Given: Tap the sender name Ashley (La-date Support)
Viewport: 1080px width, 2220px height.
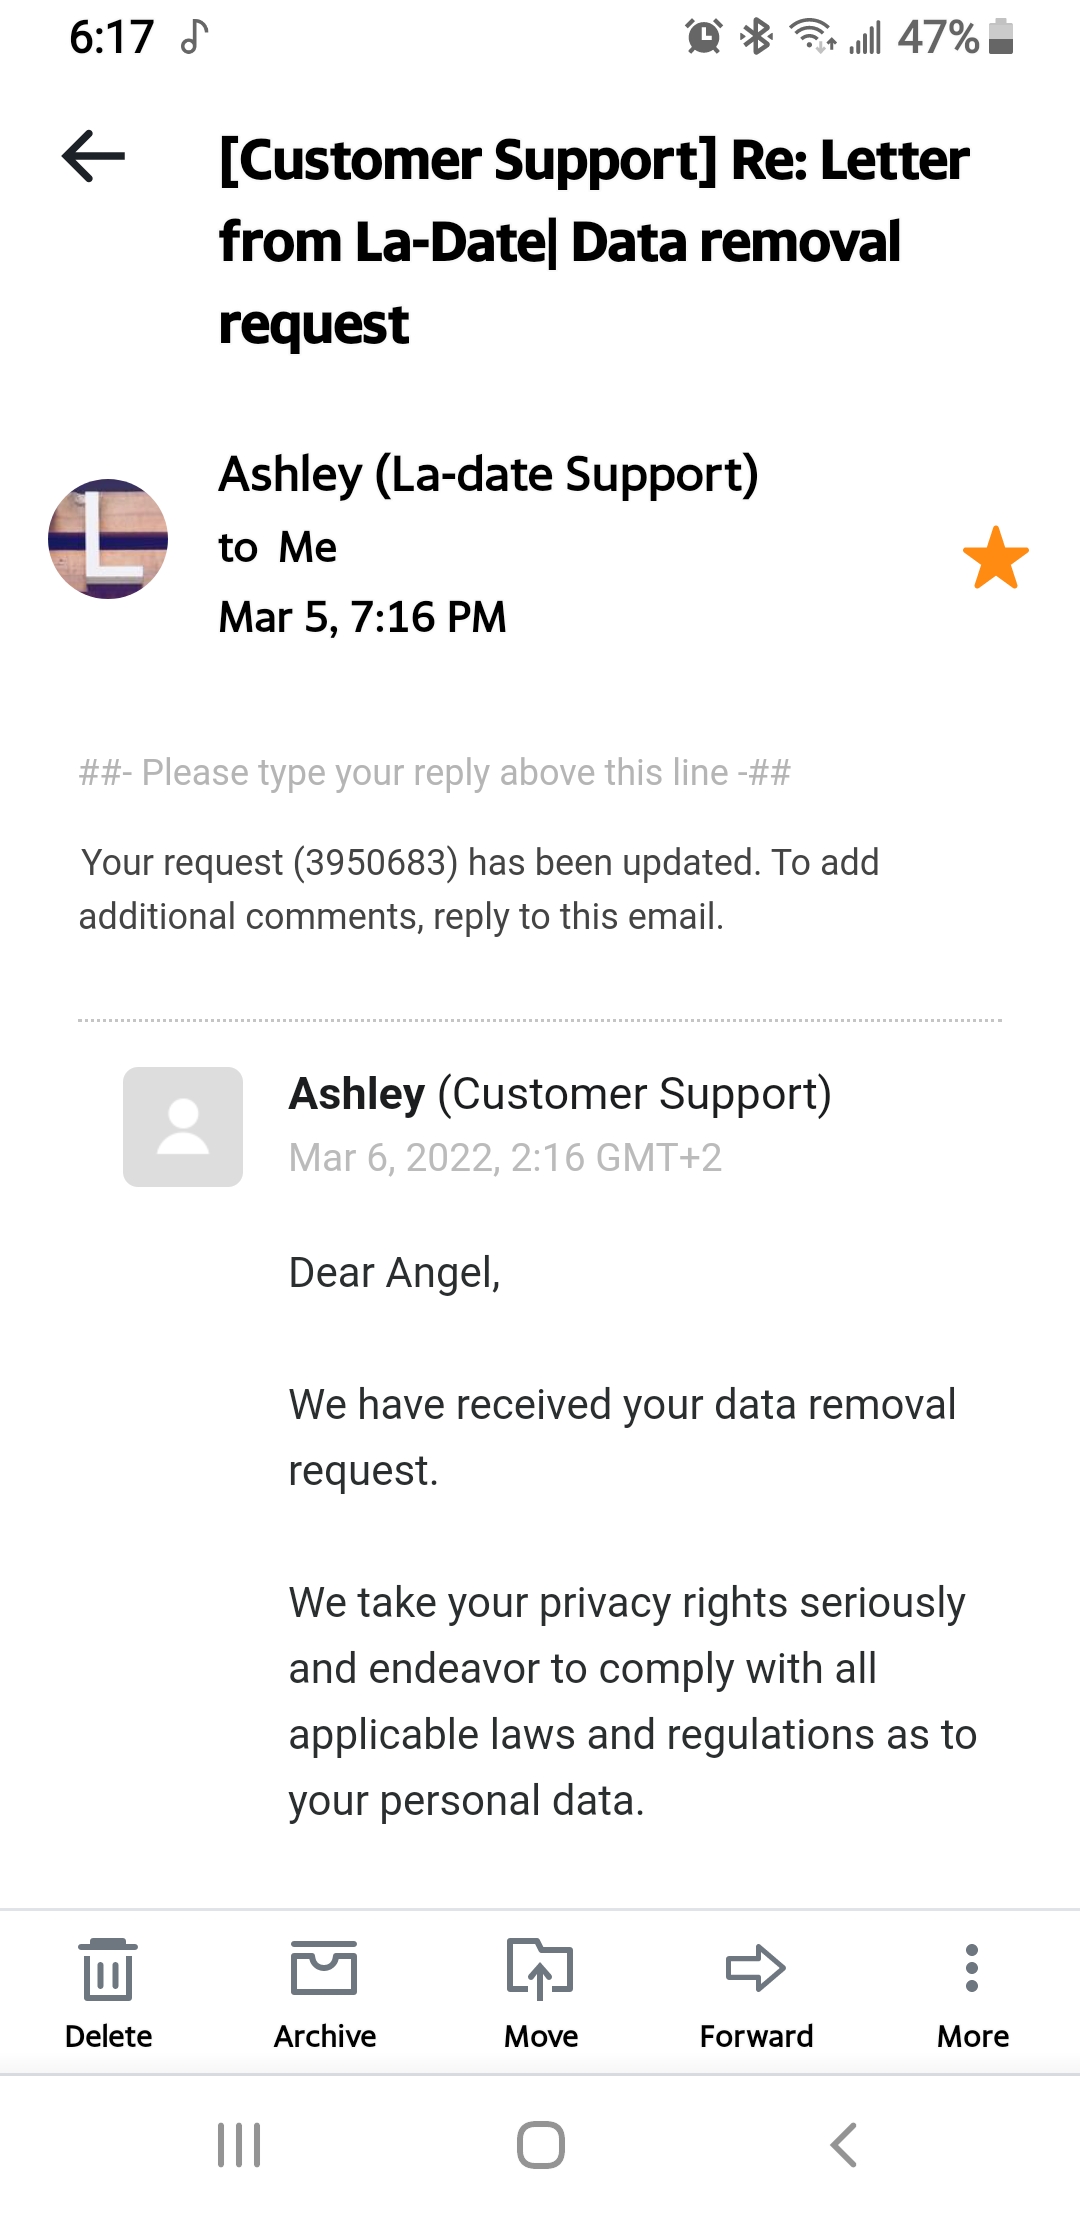Looking at the screenshot, I should click(488, 474).
